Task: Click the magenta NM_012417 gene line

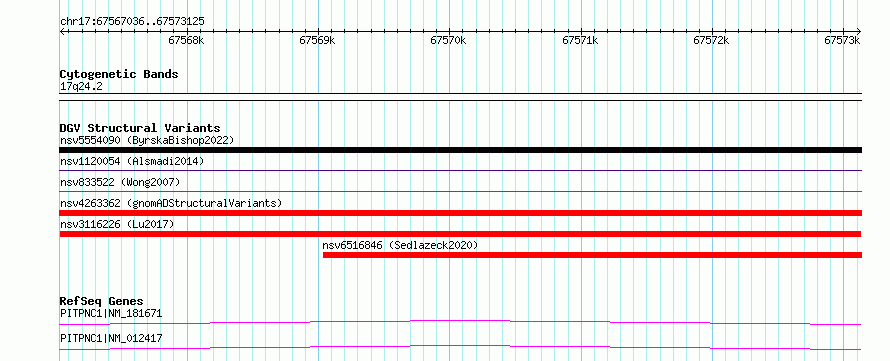Action: coord(460,347)
